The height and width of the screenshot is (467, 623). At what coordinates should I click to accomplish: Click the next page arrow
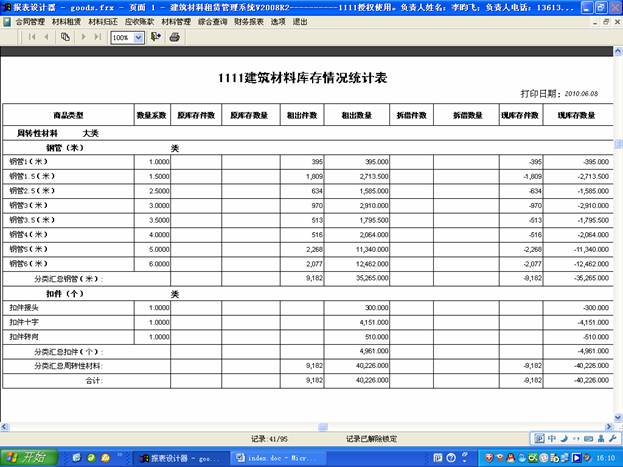click(x=82, y=37)
